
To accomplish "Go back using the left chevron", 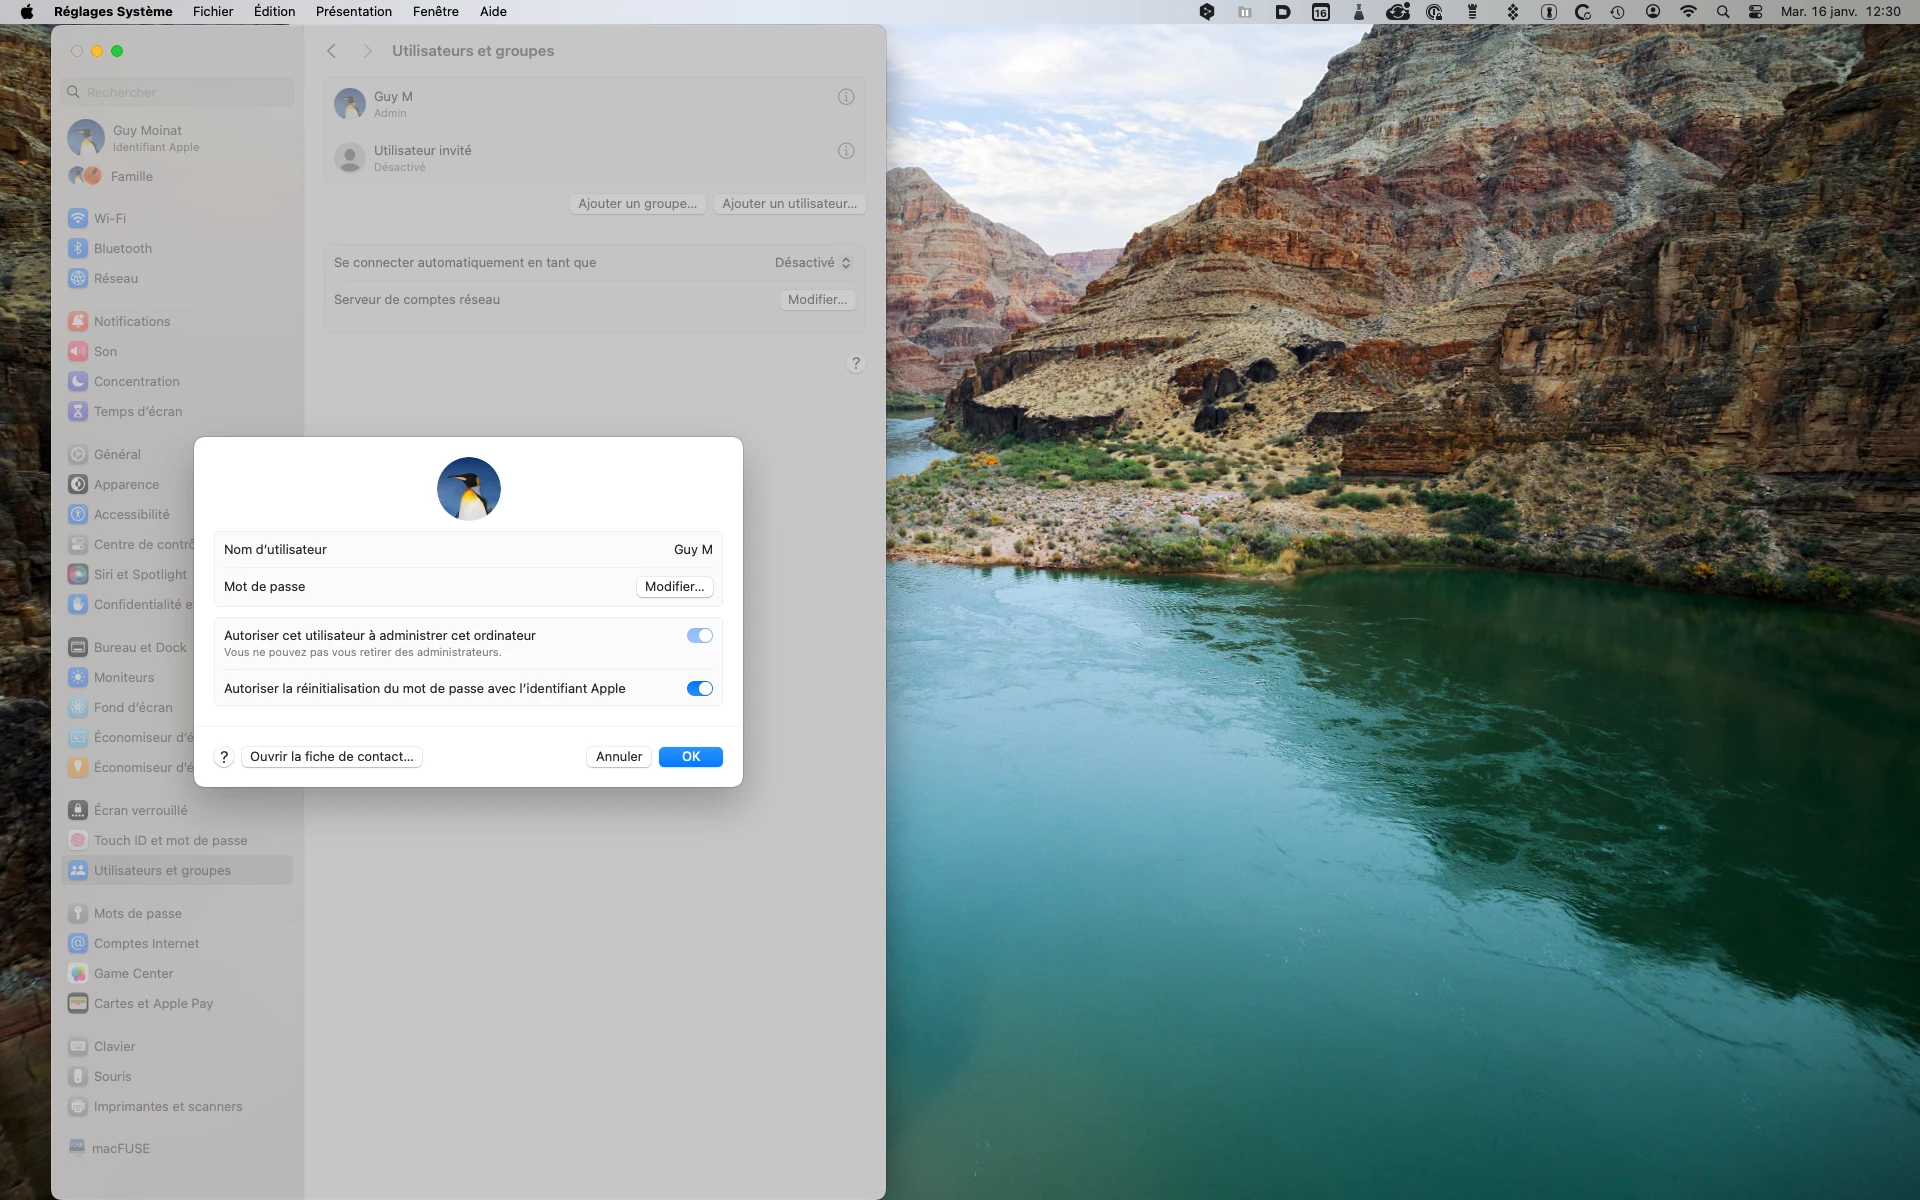I will point(332,51).
